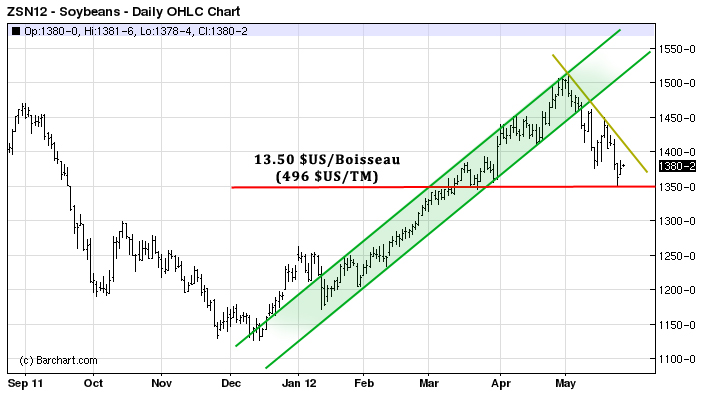Click the 13.50 $US/Boisseau annotation

(325, 159)
